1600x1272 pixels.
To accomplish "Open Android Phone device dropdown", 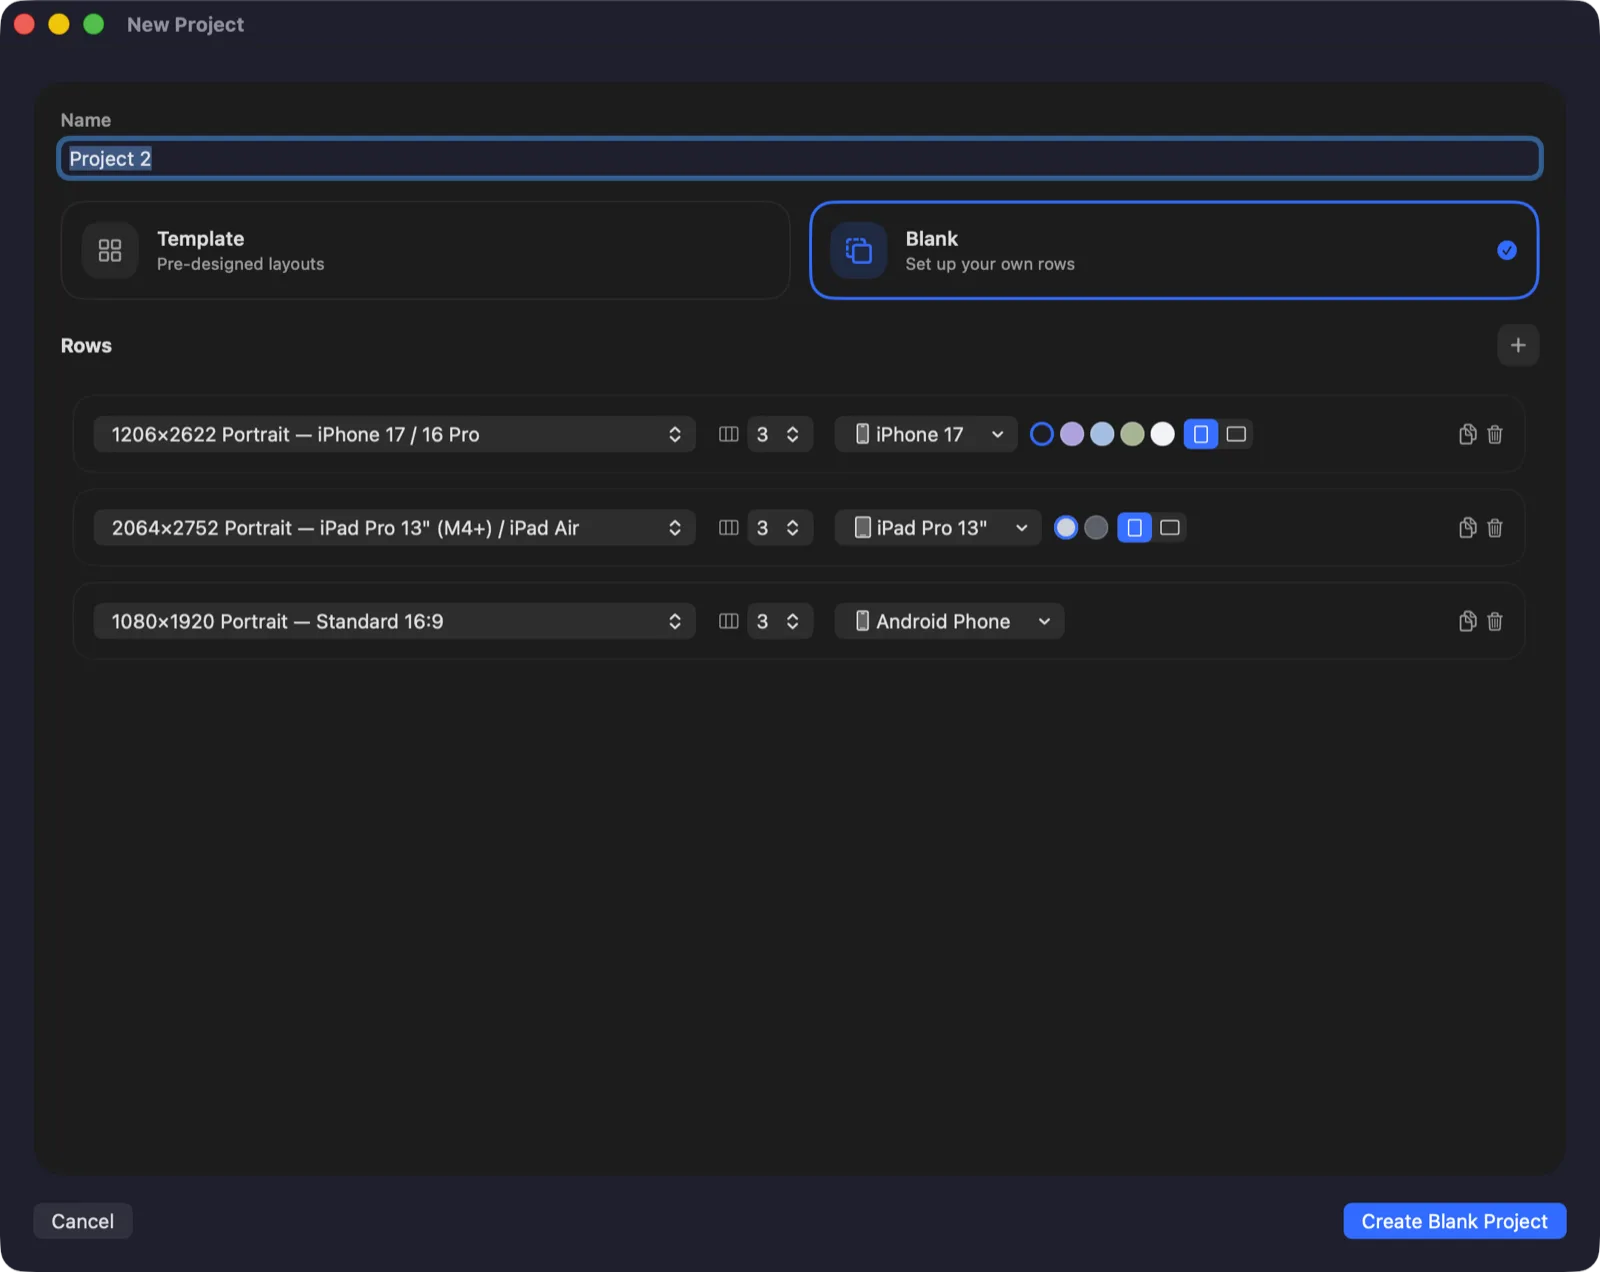I will coord(949,621).
